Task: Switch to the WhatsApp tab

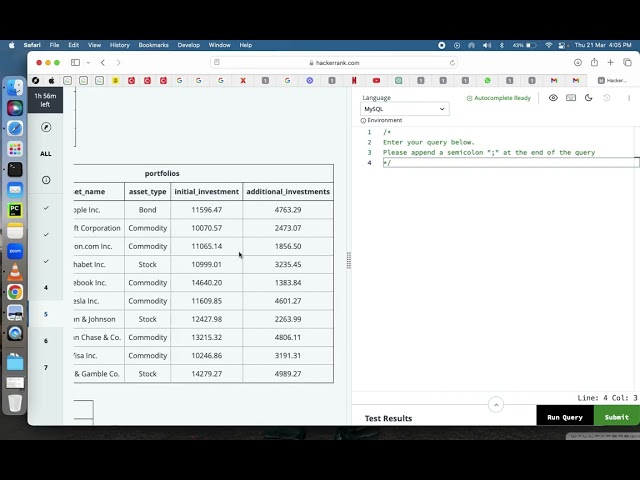Action: (x=487, y=80)
